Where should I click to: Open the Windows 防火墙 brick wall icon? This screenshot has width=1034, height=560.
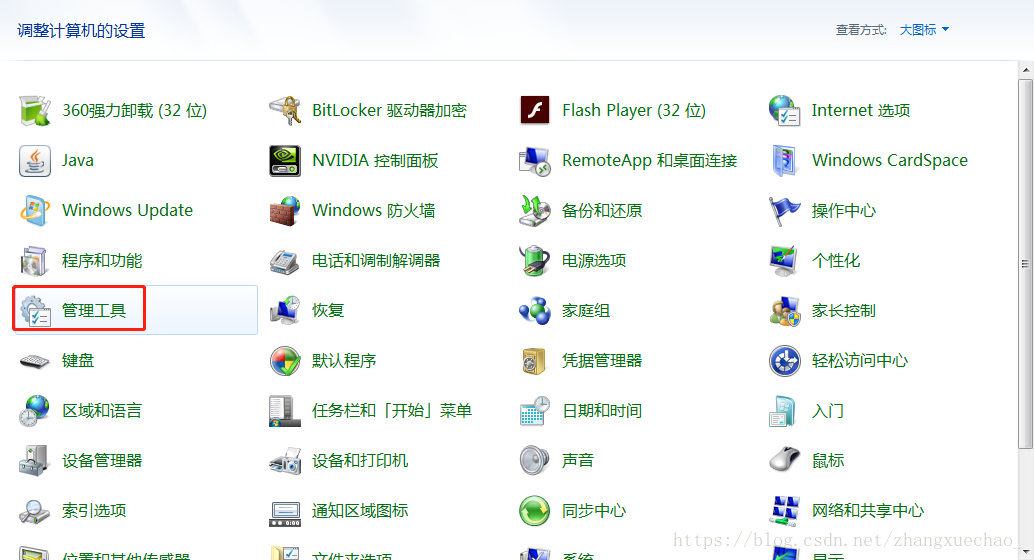[285, 210]
